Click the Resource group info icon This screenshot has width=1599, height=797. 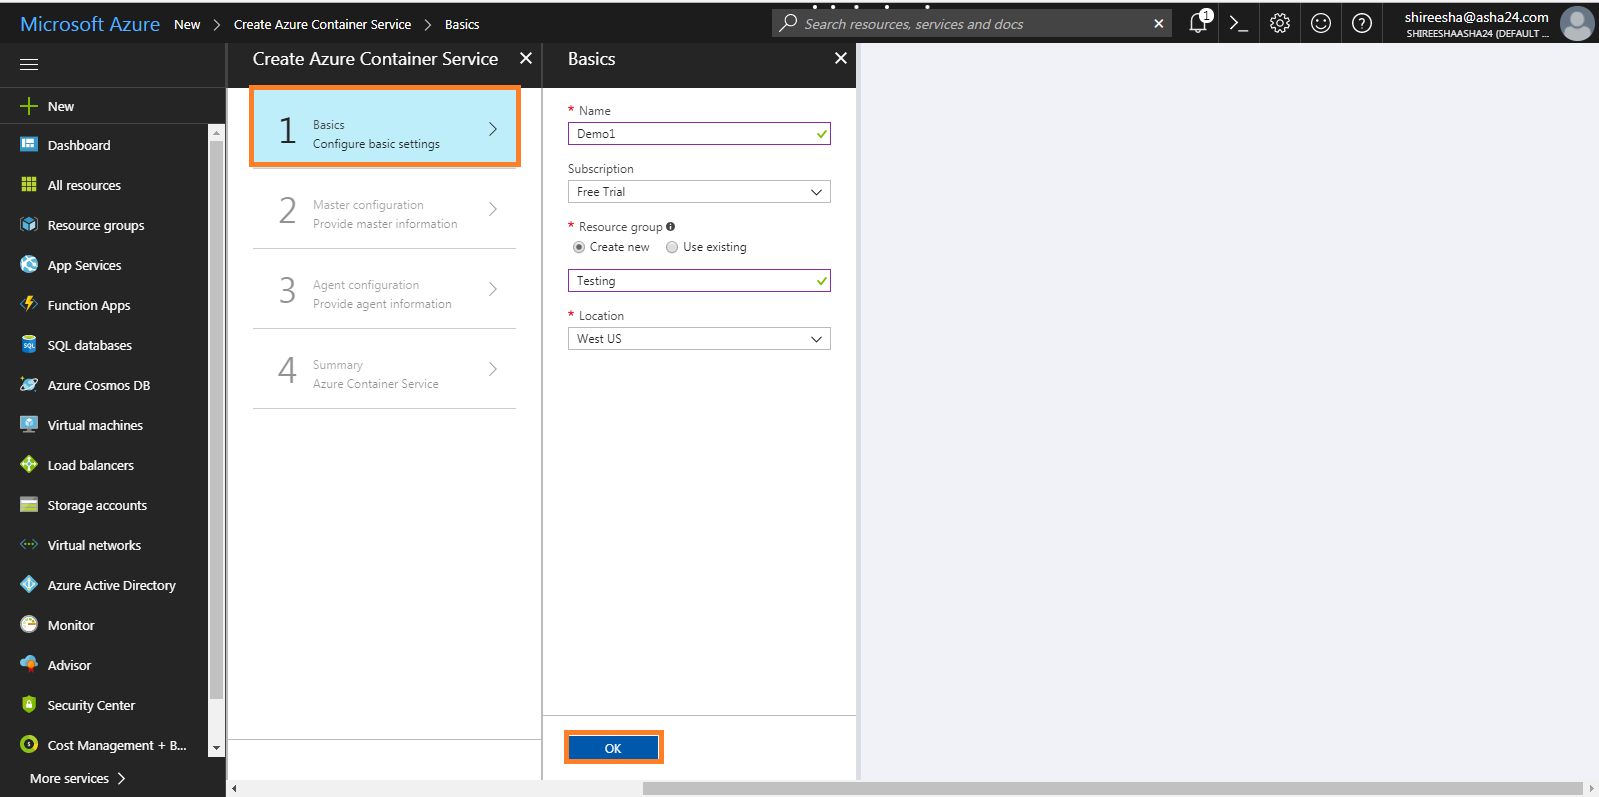click(670, 226)
